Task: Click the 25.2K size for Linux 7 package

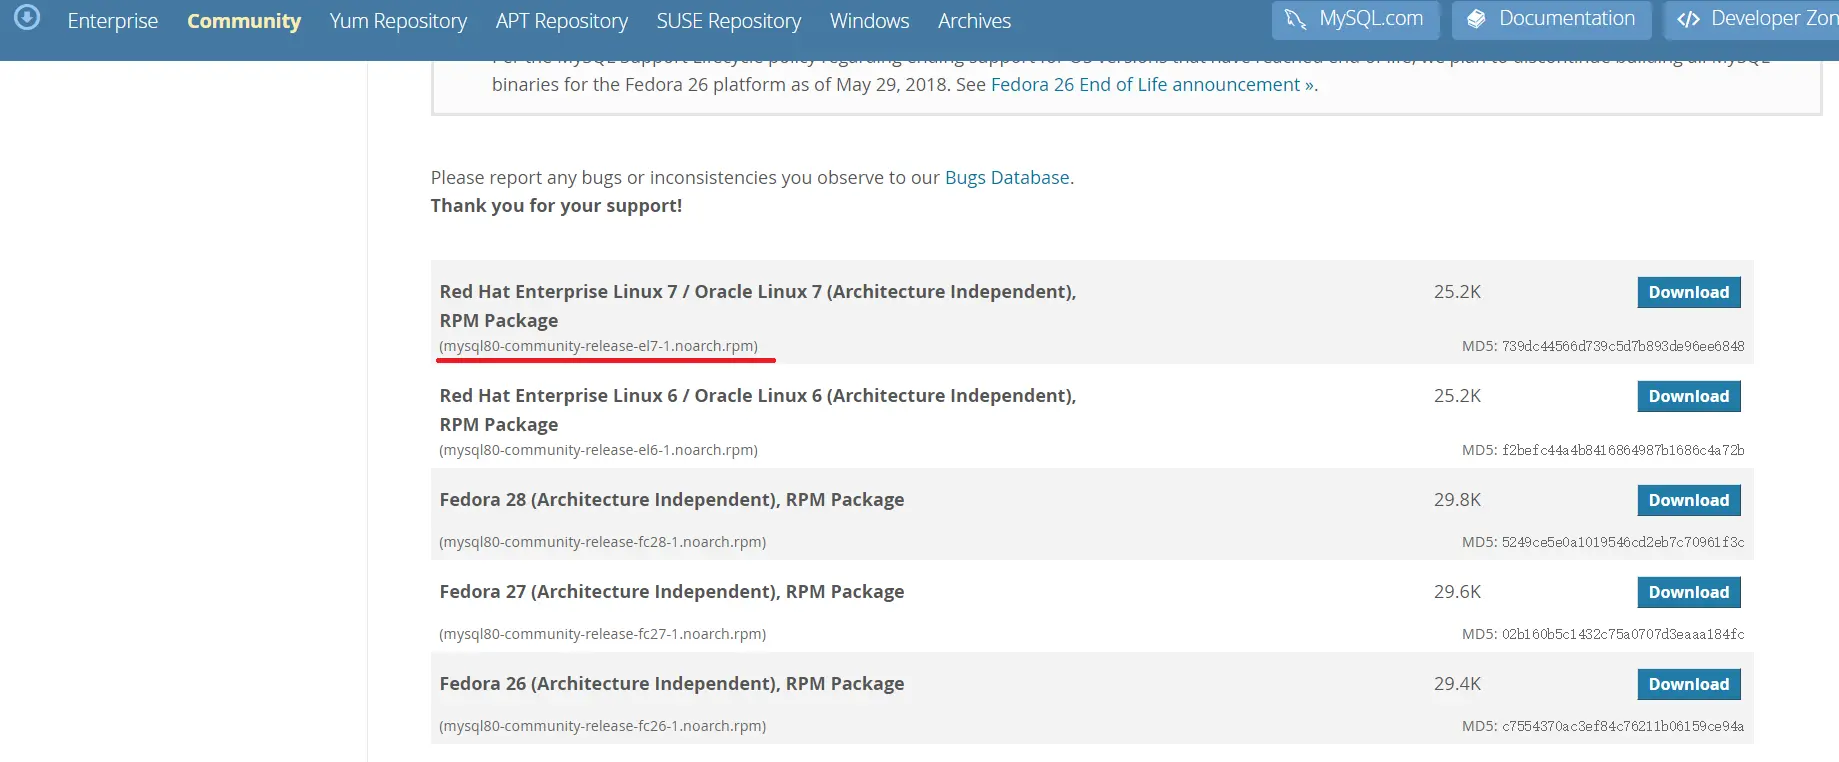Action: (1457, 292)
